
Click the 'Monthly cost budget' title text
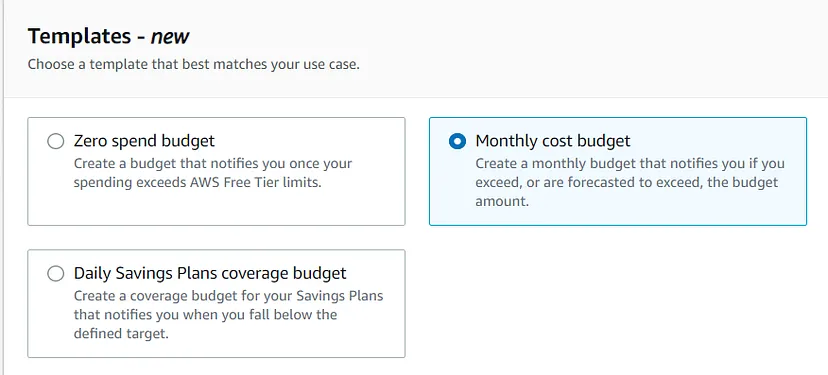click(x=553, y=141)
